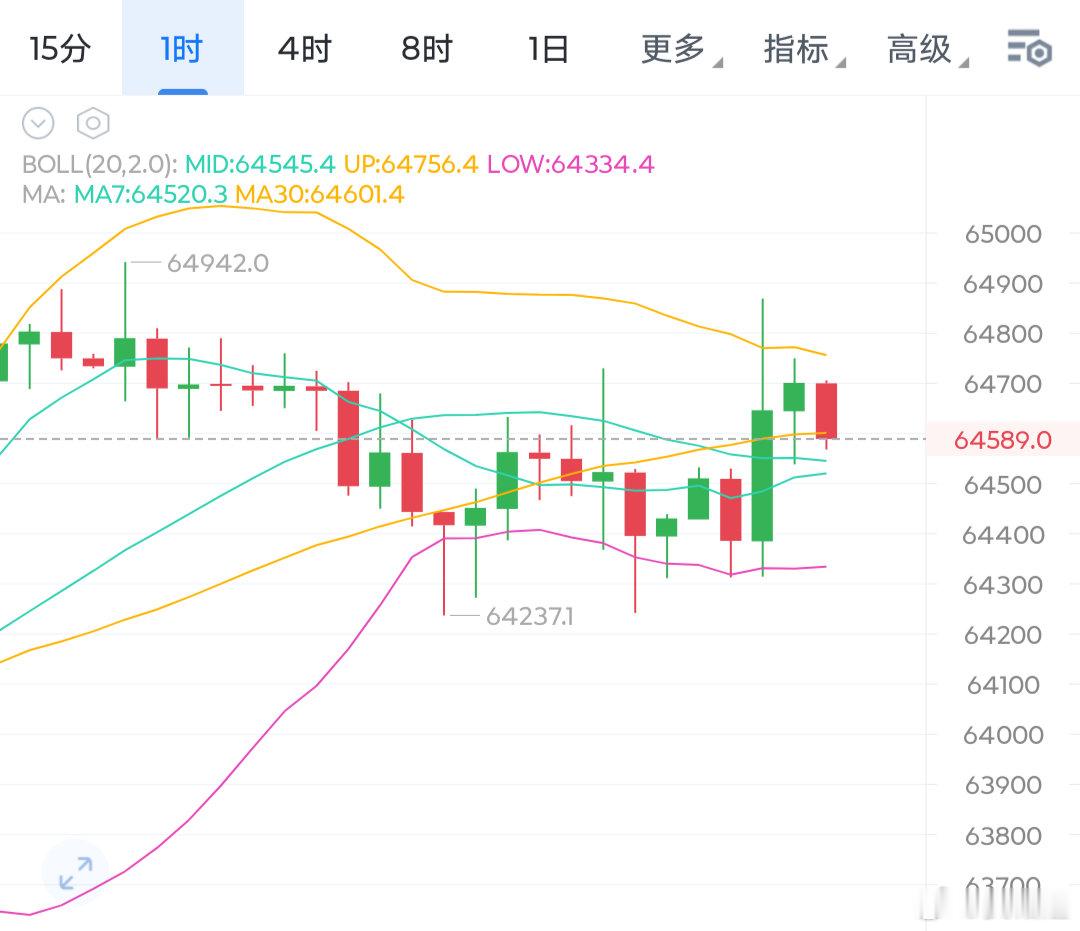Click the latest red candlestick body
The width and height of the screenshot is (1080, 931).
(827, 410)
